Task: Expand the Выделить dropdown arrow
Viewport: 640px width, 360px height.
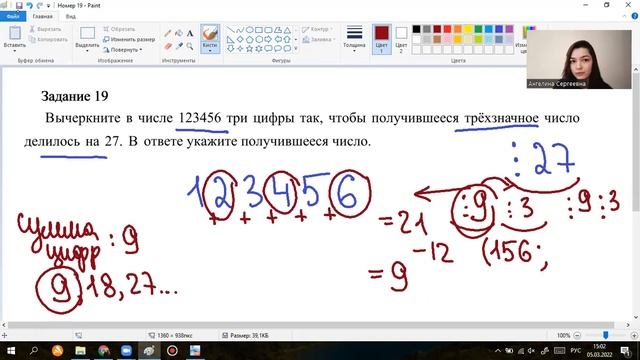Action: (87, 51)
